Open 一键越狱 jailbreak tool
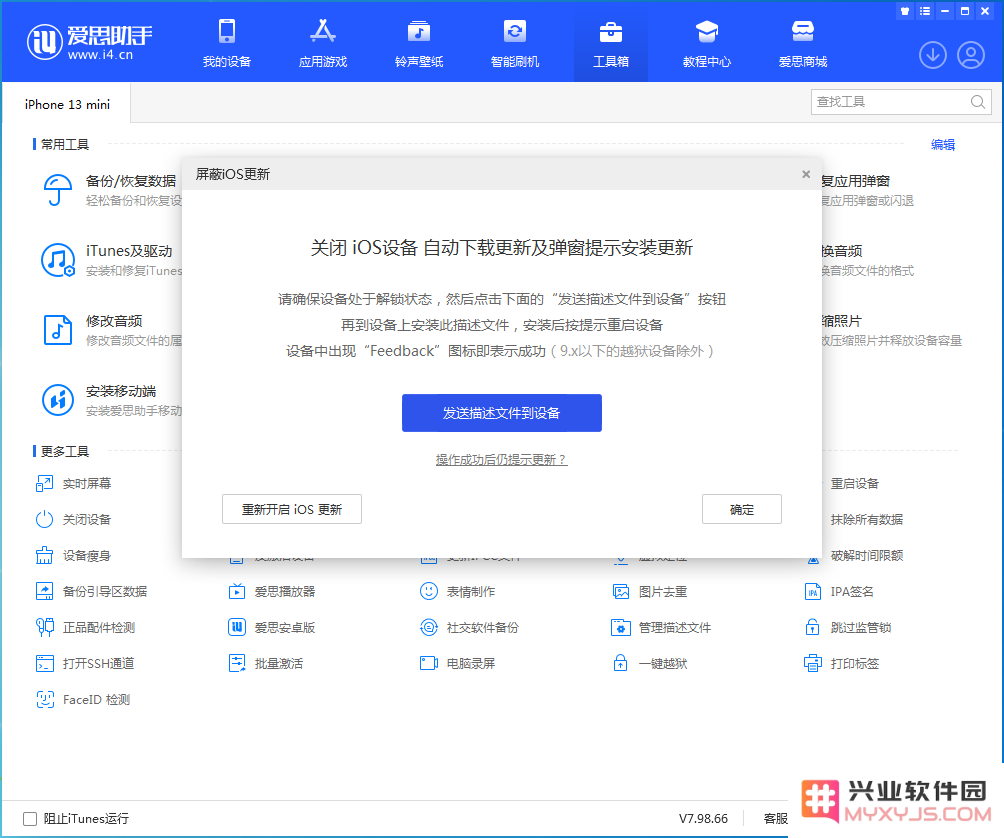The image size is (1004, 838). click(650, 663)
